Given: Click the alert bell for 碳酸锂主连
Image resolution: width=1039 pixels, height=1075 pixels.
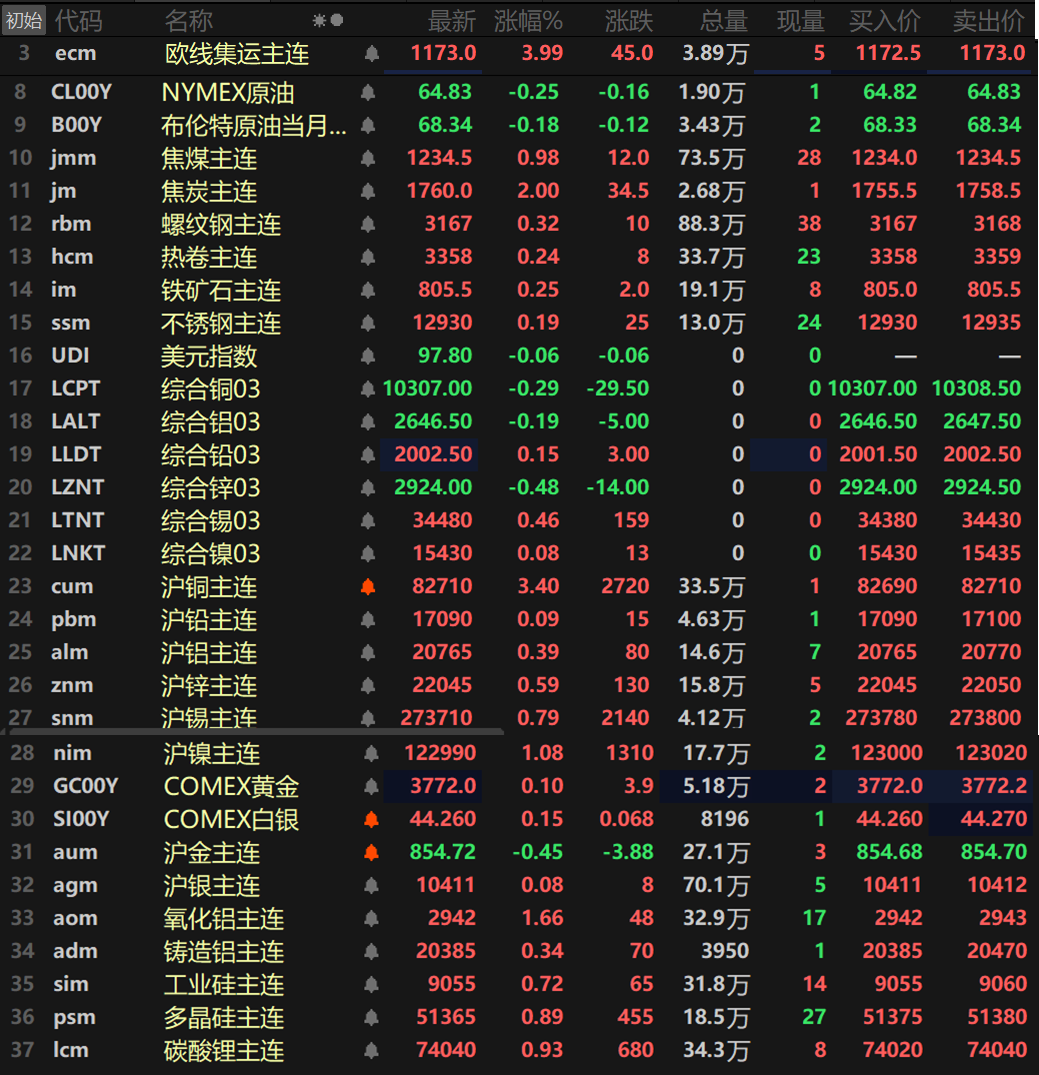Looking at the screenshot, I should [372, 1051].
